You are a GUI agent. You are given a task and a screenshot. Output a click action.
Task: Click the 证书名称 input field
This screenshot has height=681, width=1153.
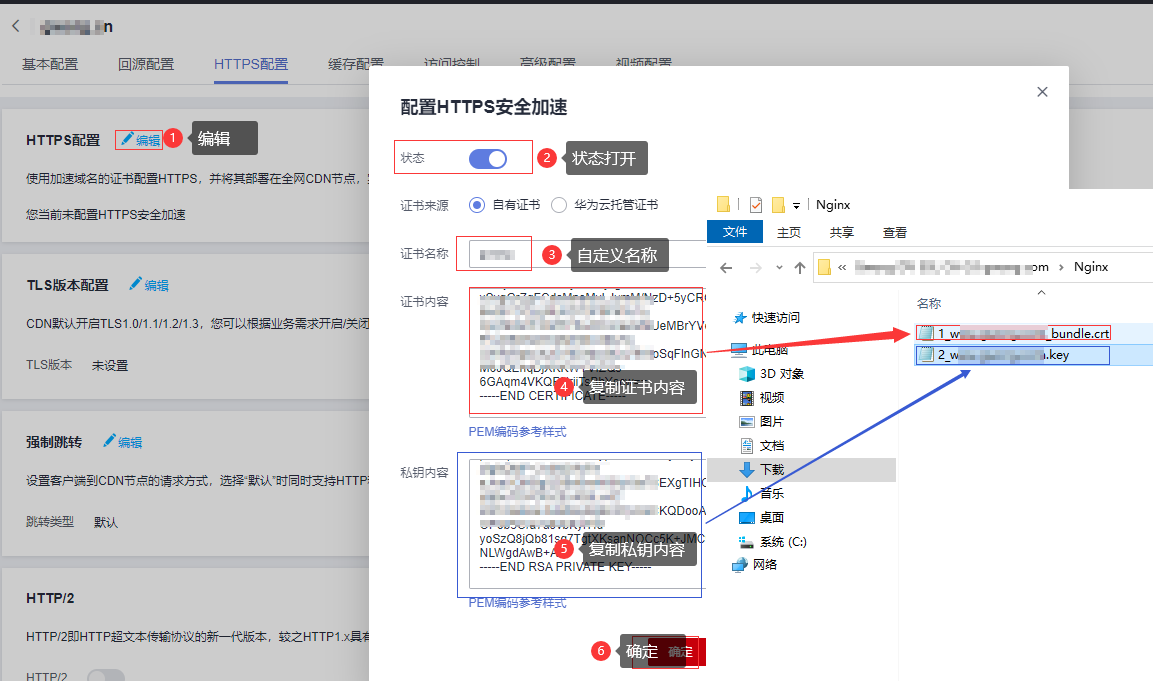click(495, 254)
